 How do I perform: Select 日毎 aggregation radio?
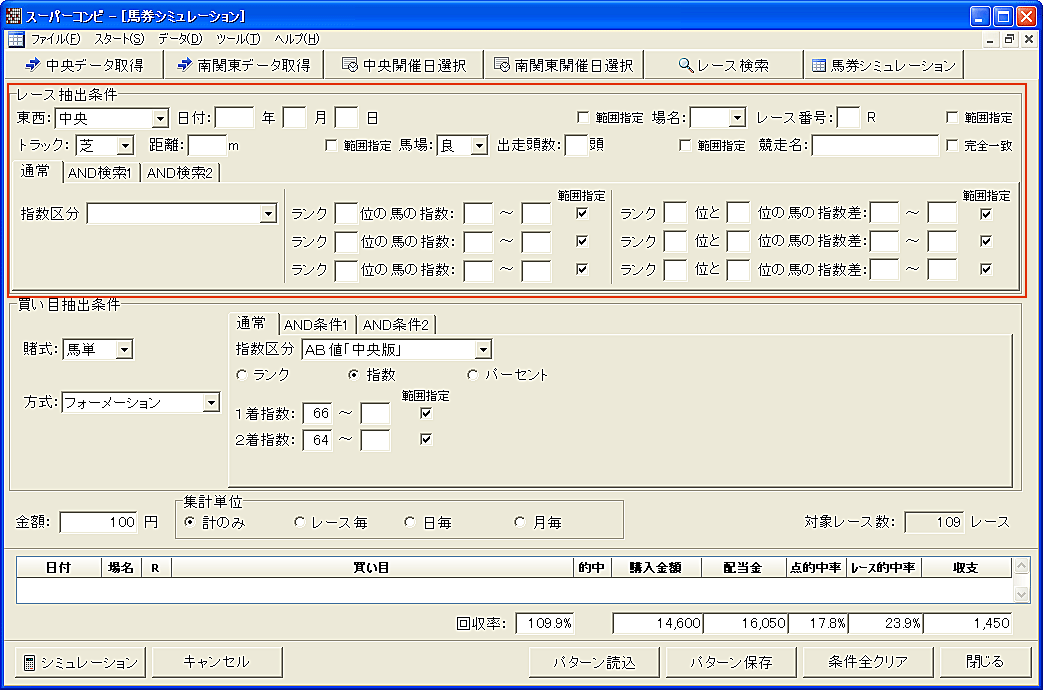tap(410, 522)
